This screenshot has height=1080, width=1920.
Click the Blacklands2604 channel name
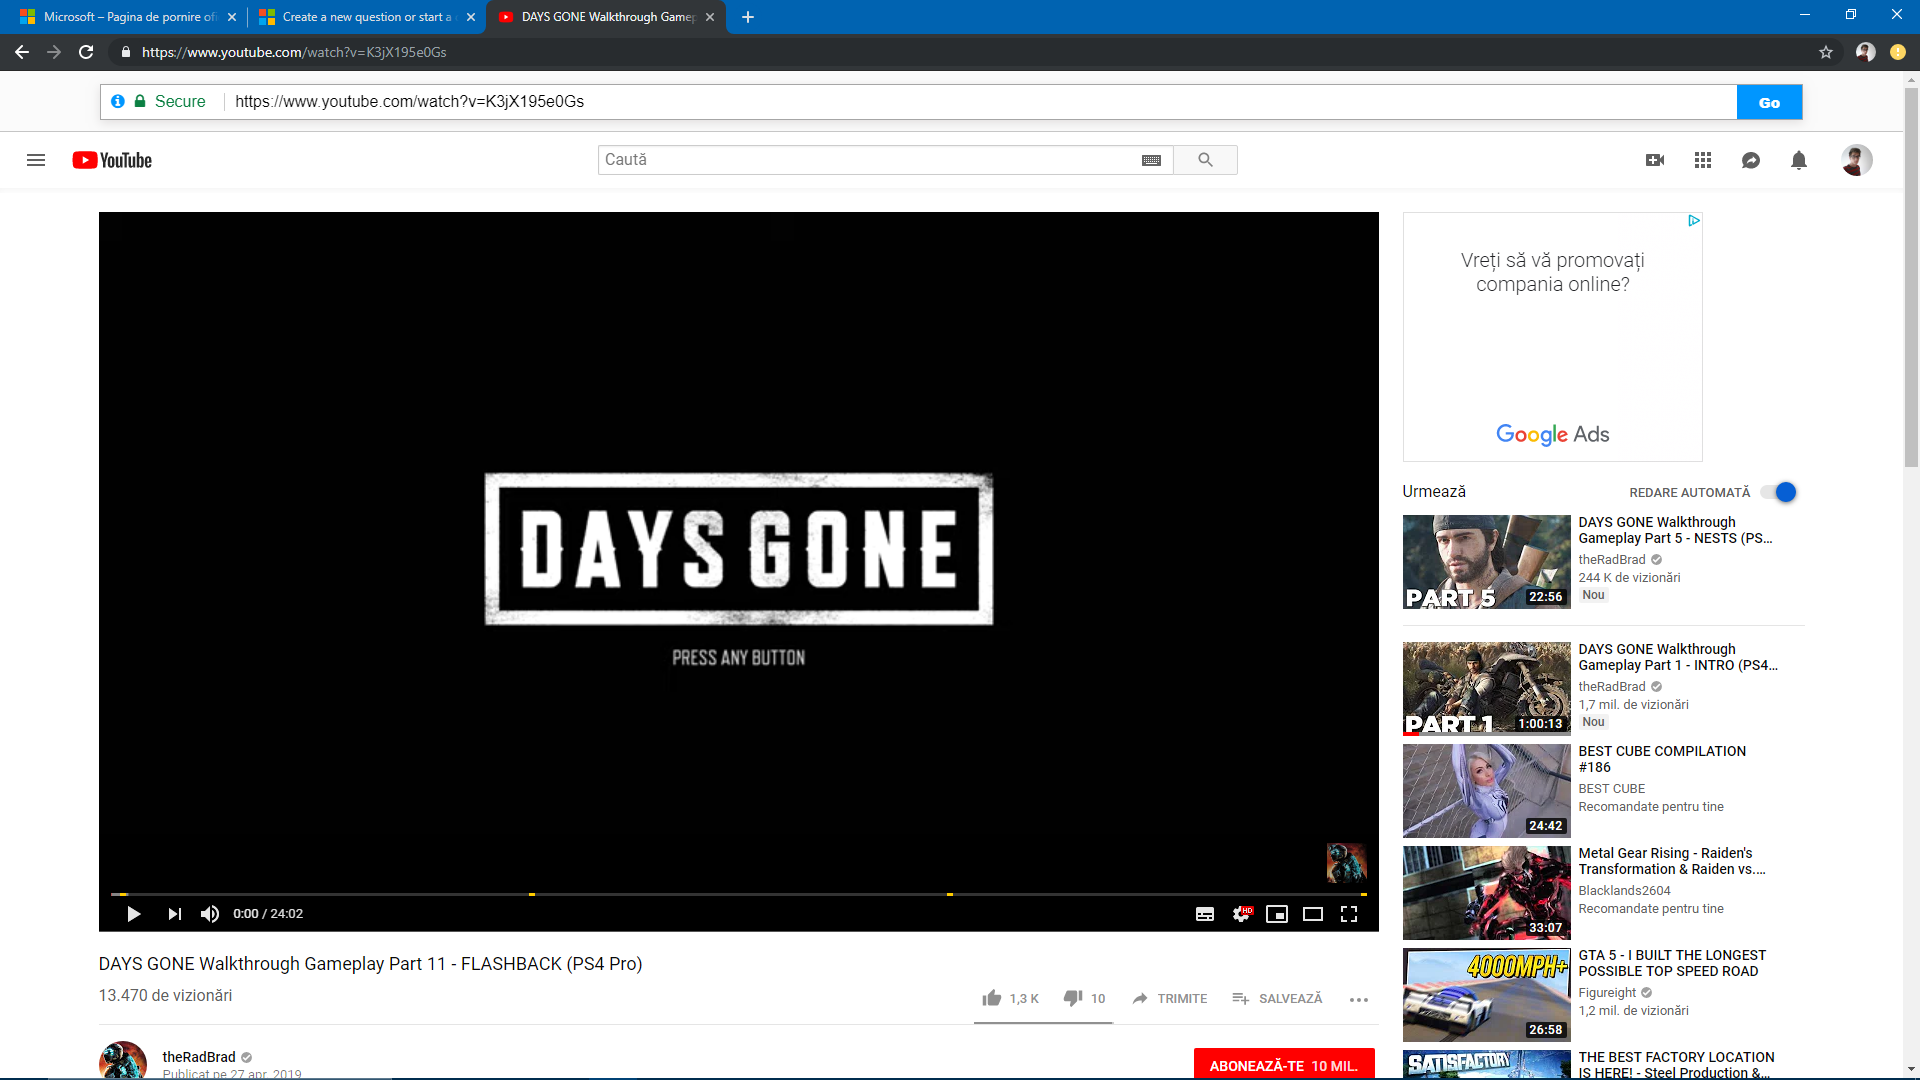point(1624,891)
